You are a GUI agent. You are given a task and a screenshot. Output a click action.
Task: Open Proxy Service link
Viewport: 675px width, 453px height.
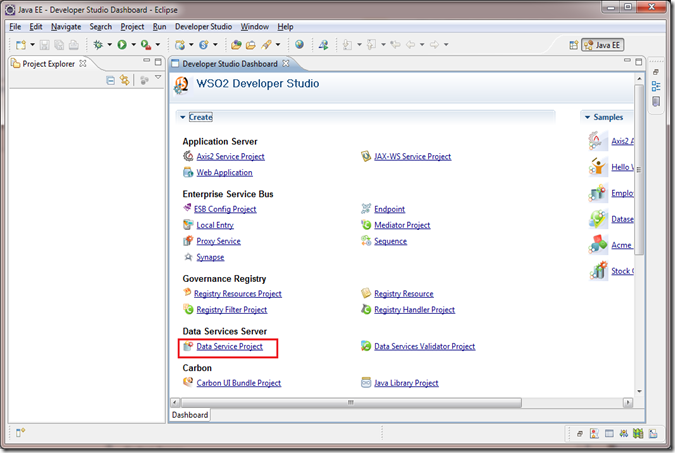218,241
